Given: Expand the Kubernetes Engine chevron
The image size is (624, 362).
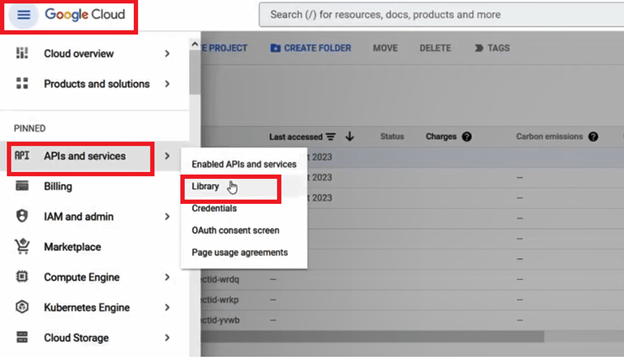Looking at the screenshot, I should pos(167,307).
